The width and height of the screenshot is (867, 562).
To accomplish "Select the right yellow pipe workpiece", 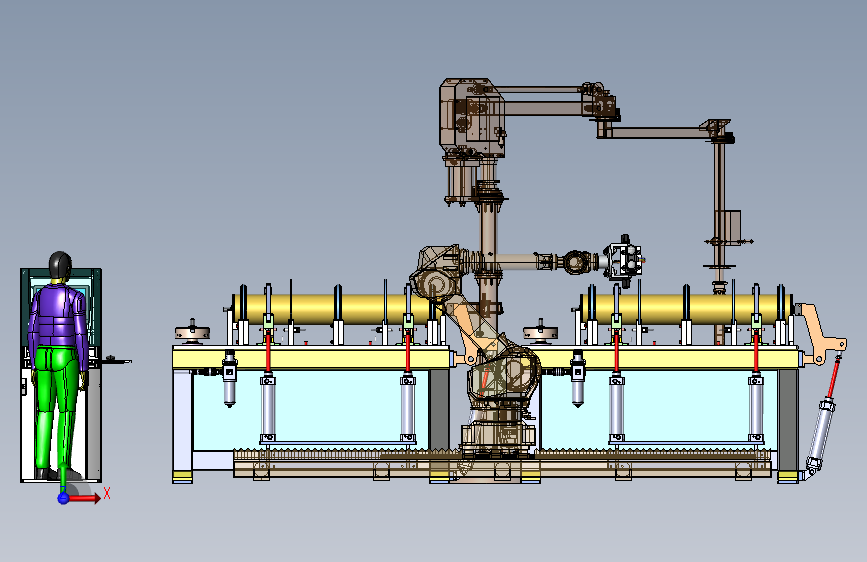I will point(686,308).
